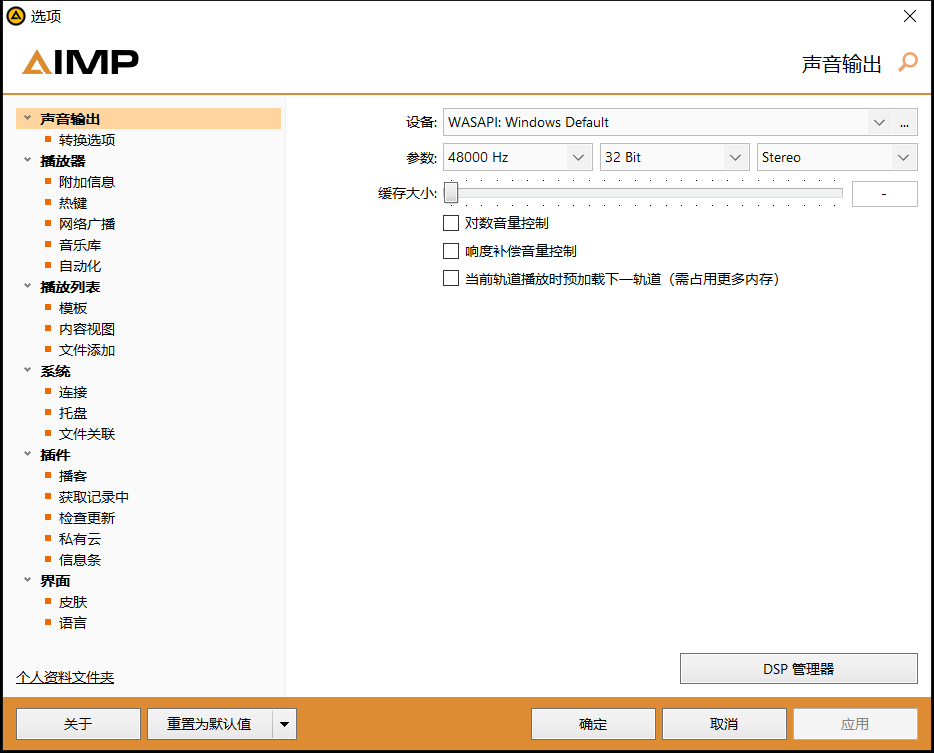Click 重置为默认值 button
The width and height of the screenshot is (934, 753).
(x=210, y=724)
